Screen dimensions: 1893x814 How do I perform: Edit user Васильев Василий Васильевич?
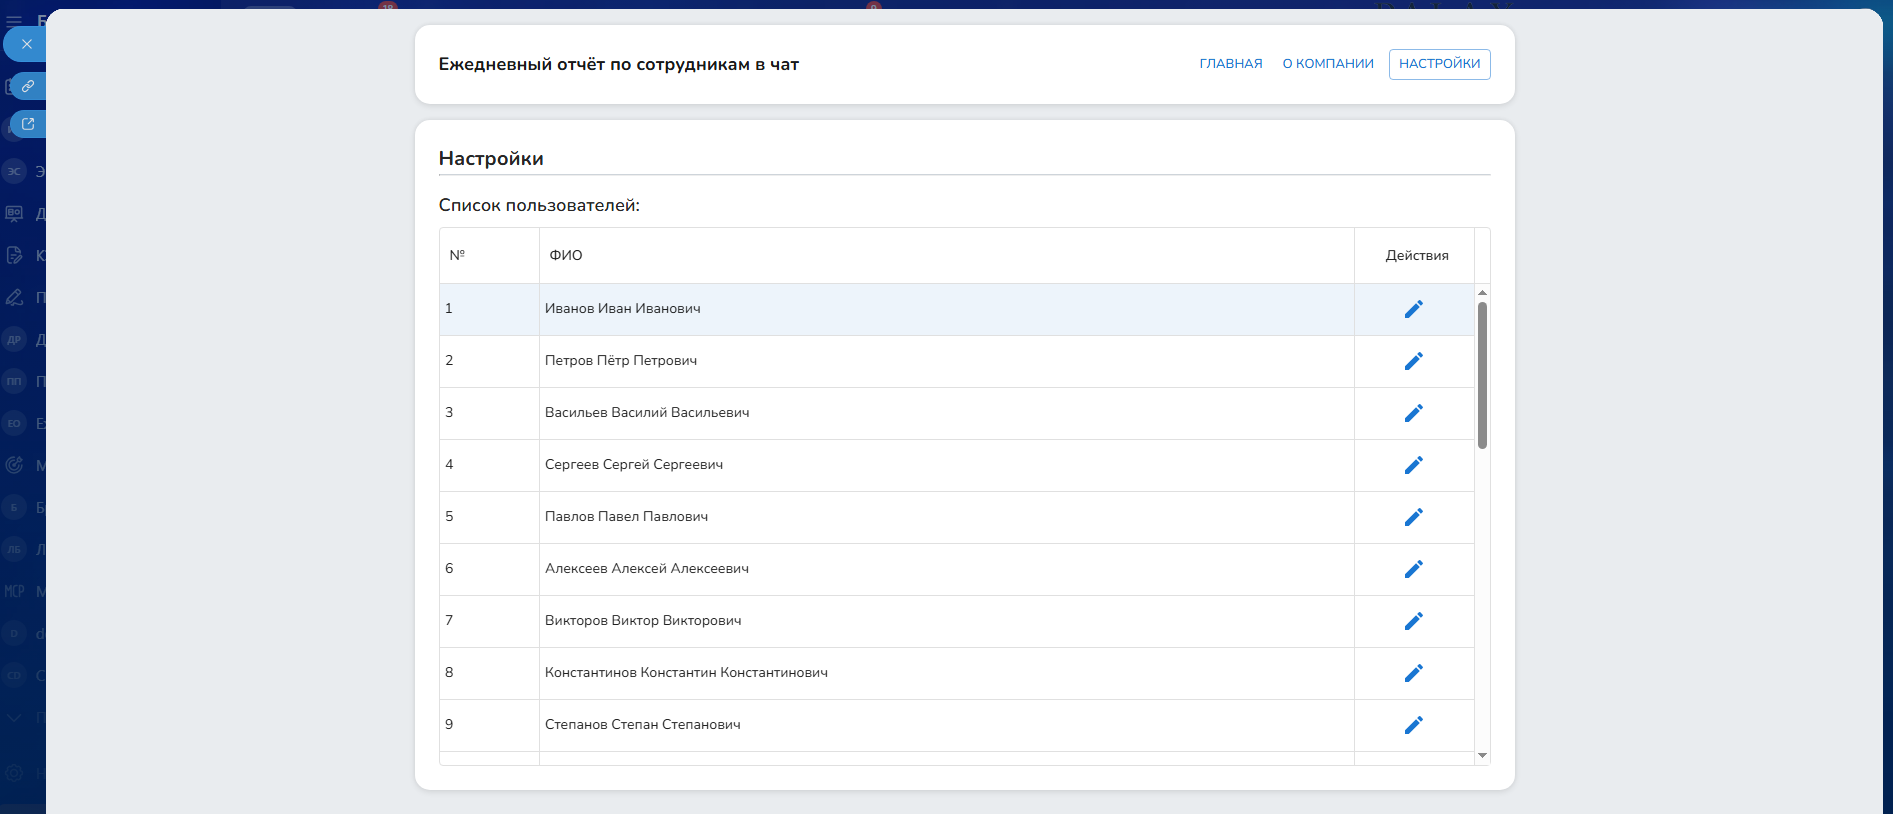(1413, 413)
